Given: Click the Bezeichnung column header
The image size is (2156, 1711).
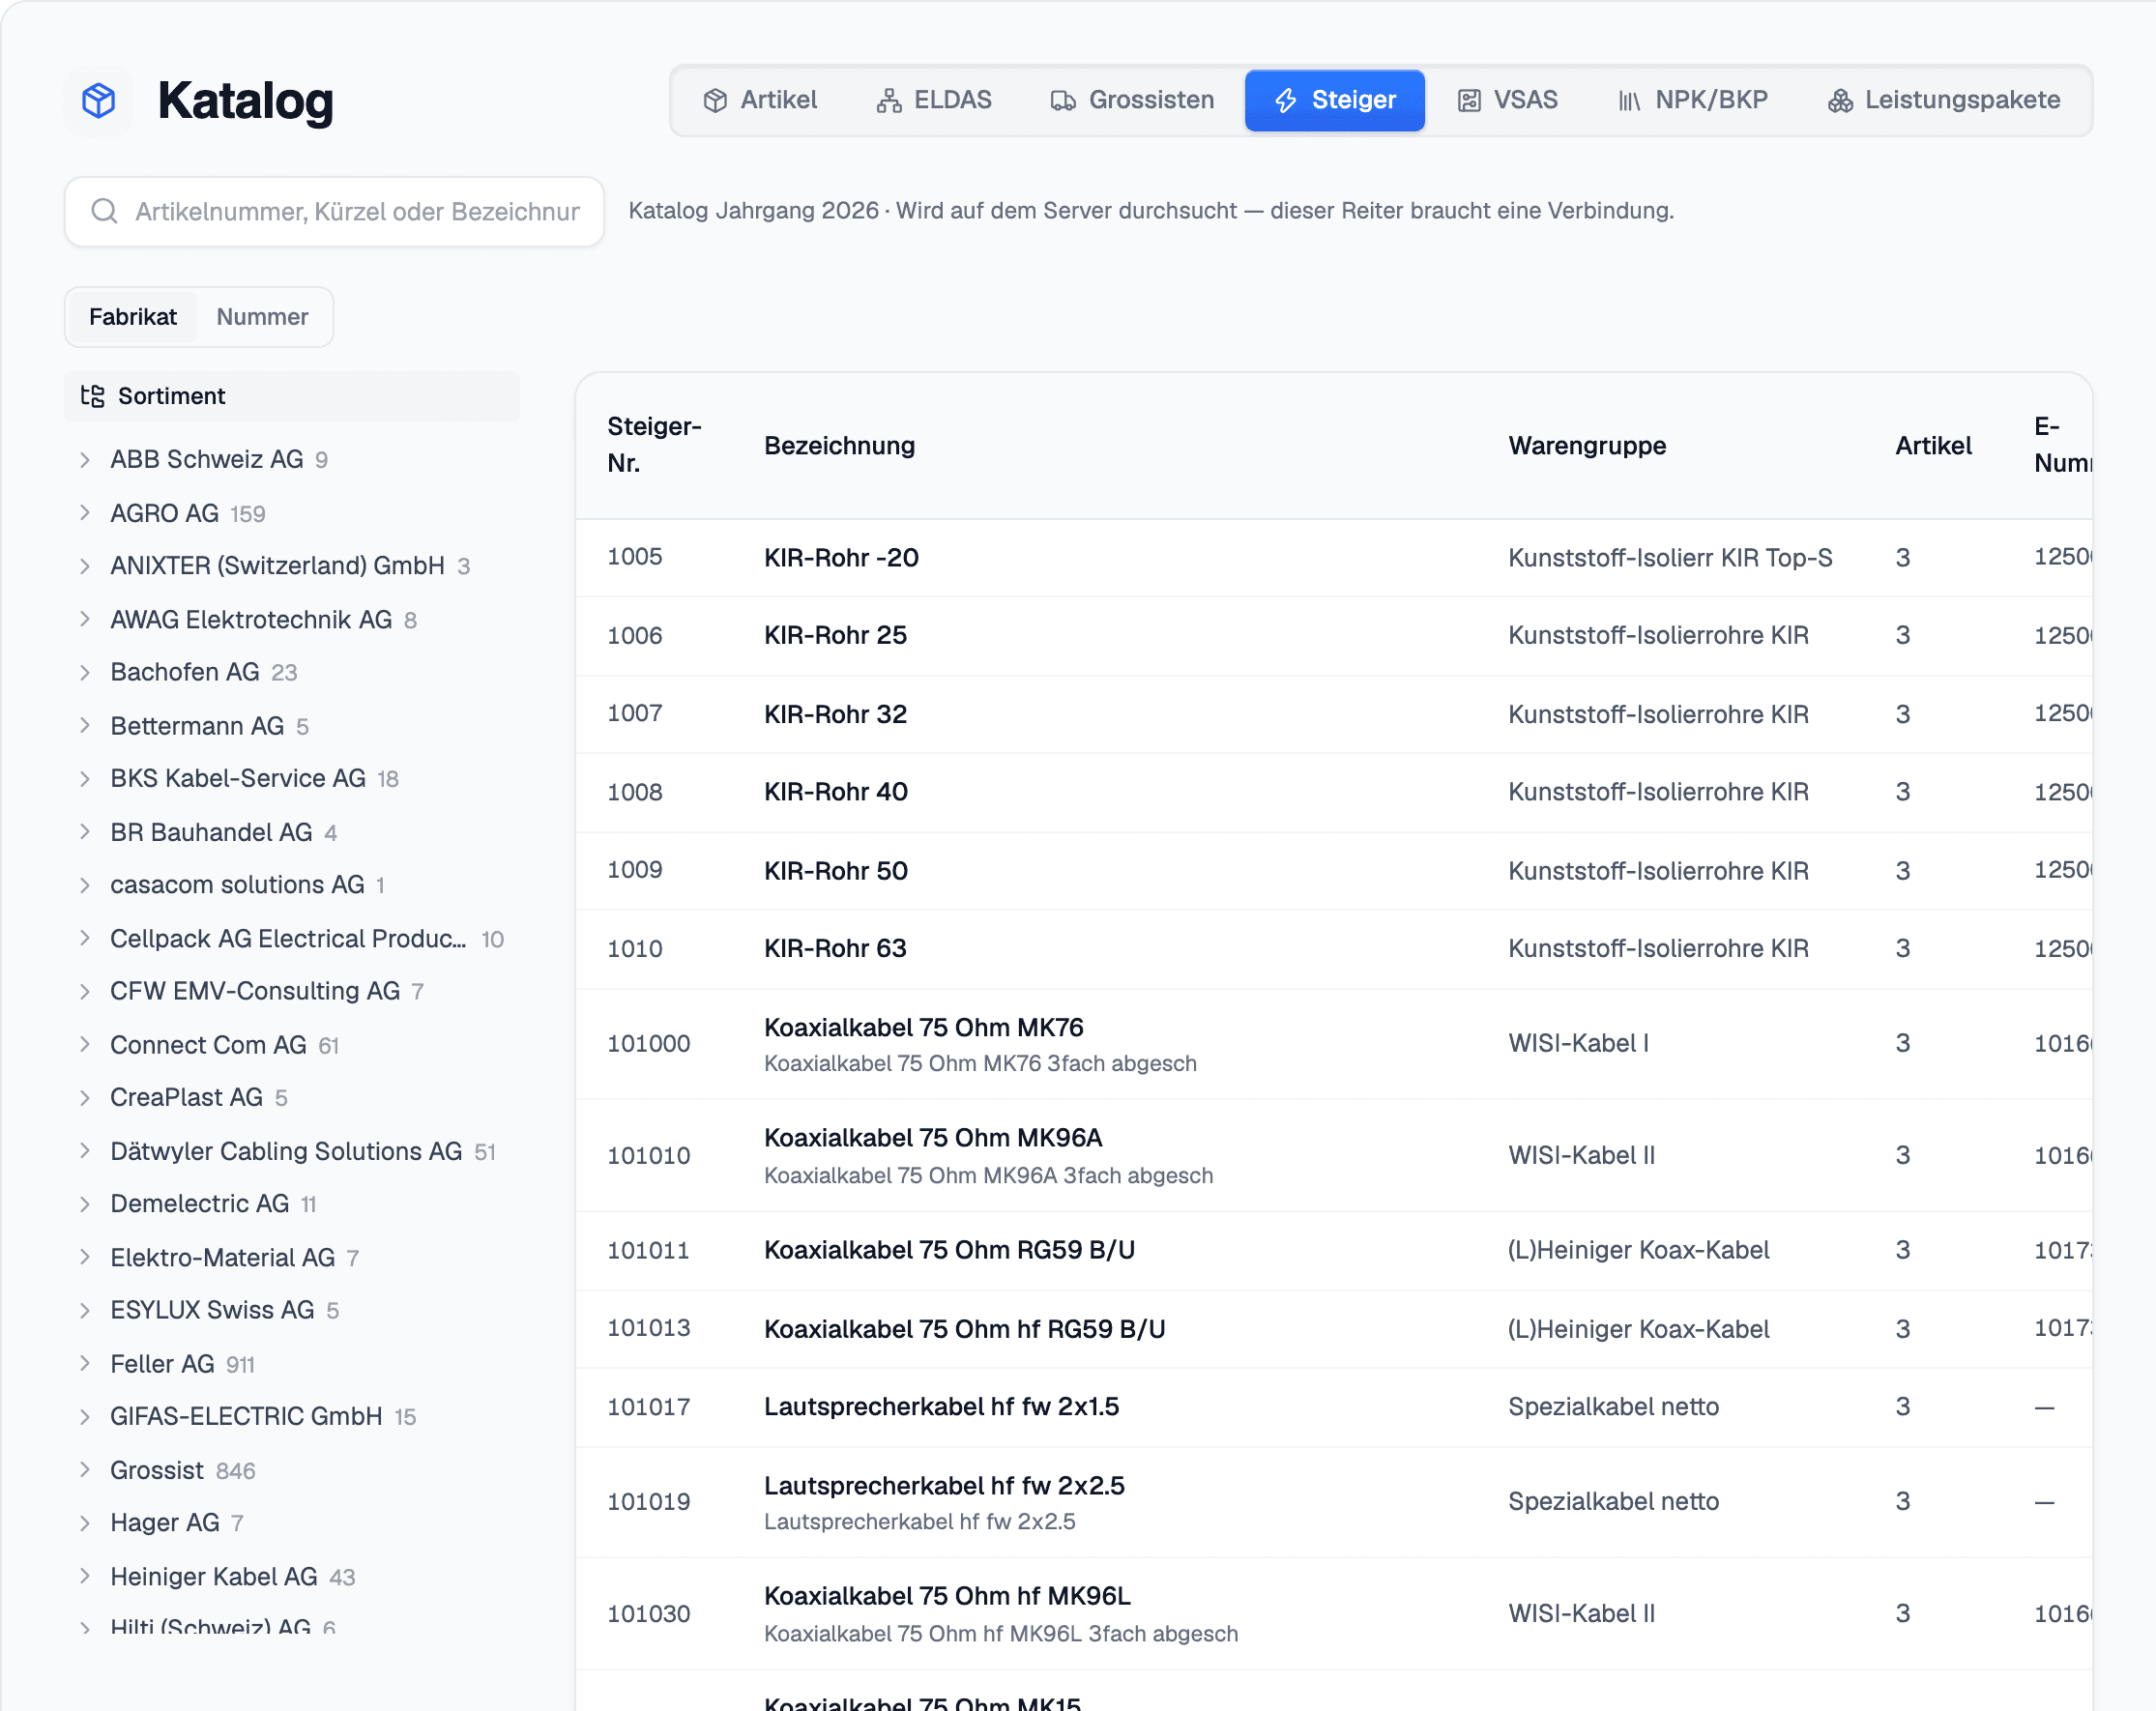Looking at the screenshot, I should [x=839, y=446].
